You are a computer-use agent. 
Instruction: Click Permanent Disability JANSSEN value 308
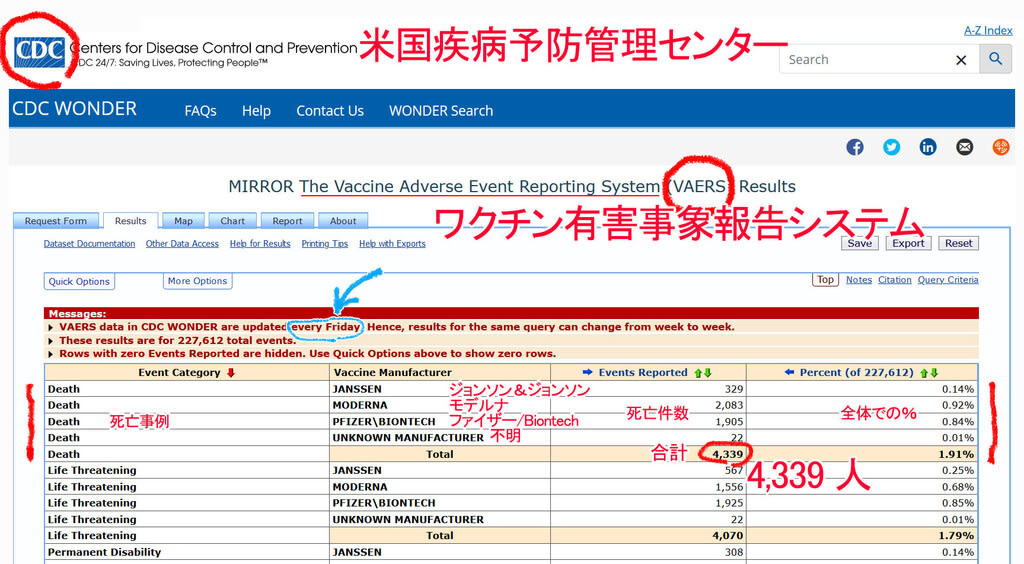coord(734,552)
